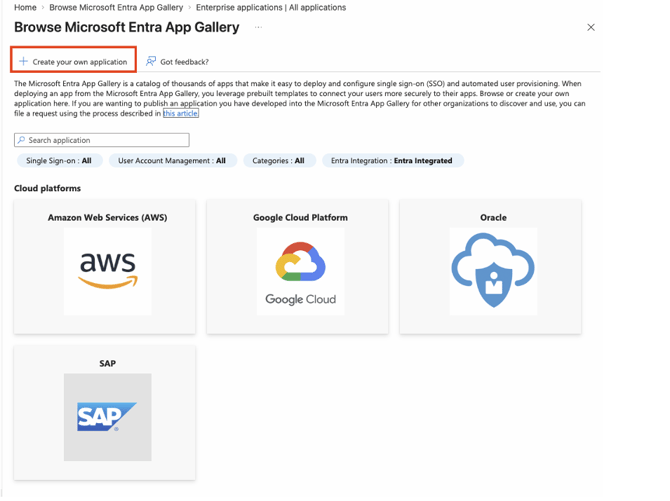Click the Google Cloud logo image
The width and height of the screenshot is (670, 501).
300,271
